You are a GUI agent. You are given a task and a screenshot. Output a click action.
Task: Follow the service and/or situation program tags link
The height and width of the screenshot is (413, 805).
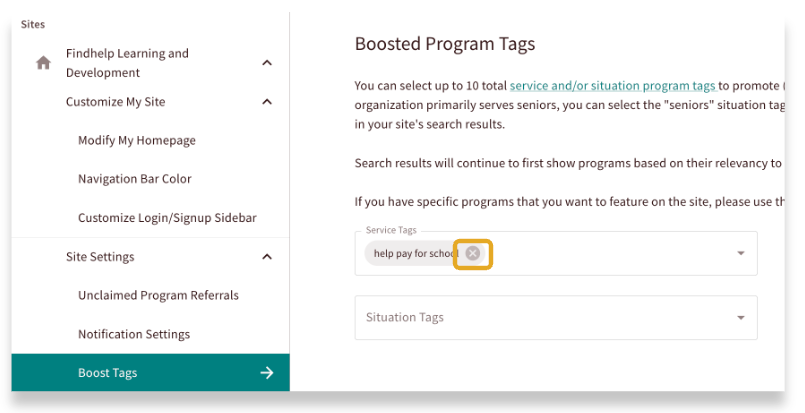coord(612,87)
